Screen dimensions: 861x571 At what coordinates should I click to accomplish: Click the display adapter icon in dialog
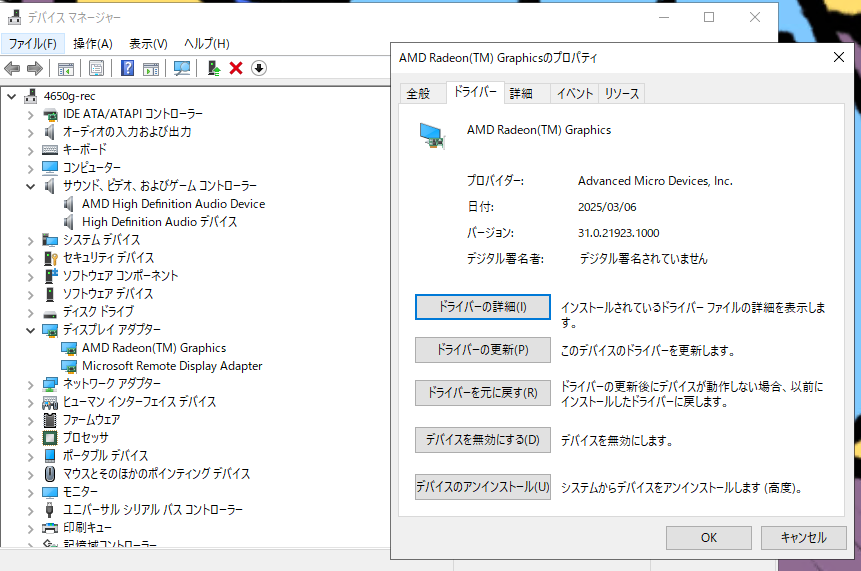[433, 136]
